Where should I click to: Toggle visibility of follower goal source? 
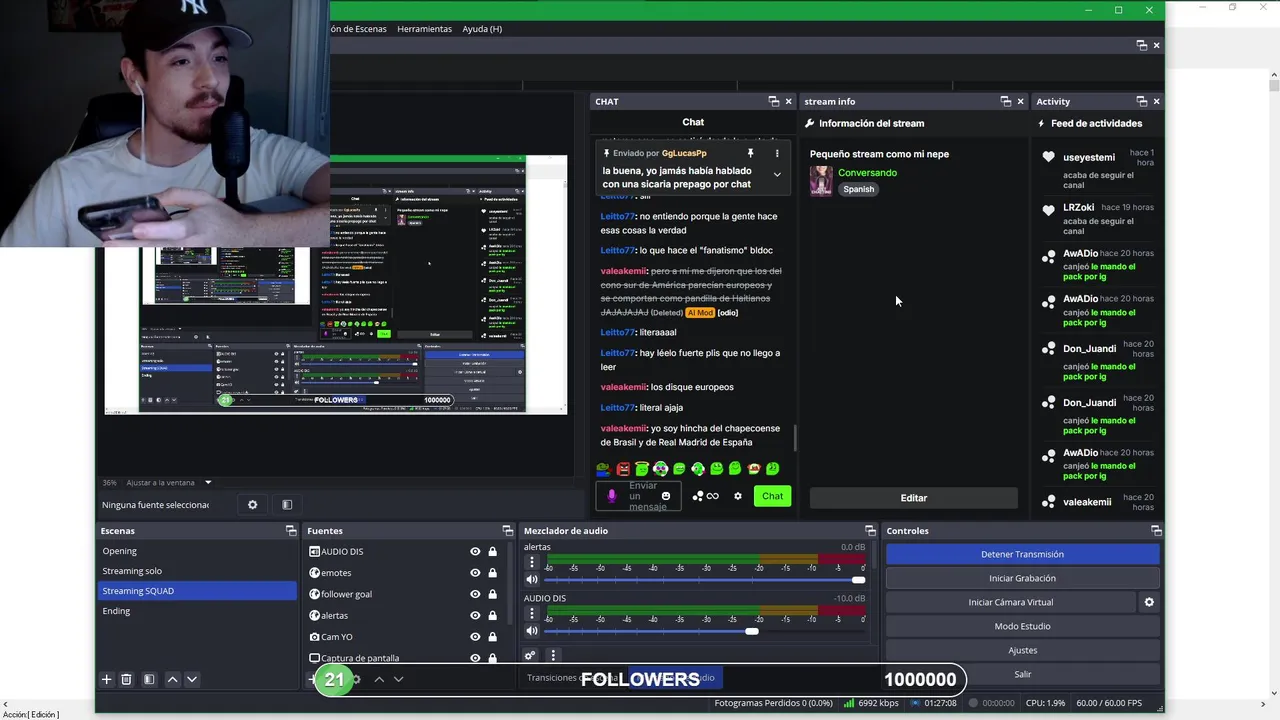pos(475,594)
